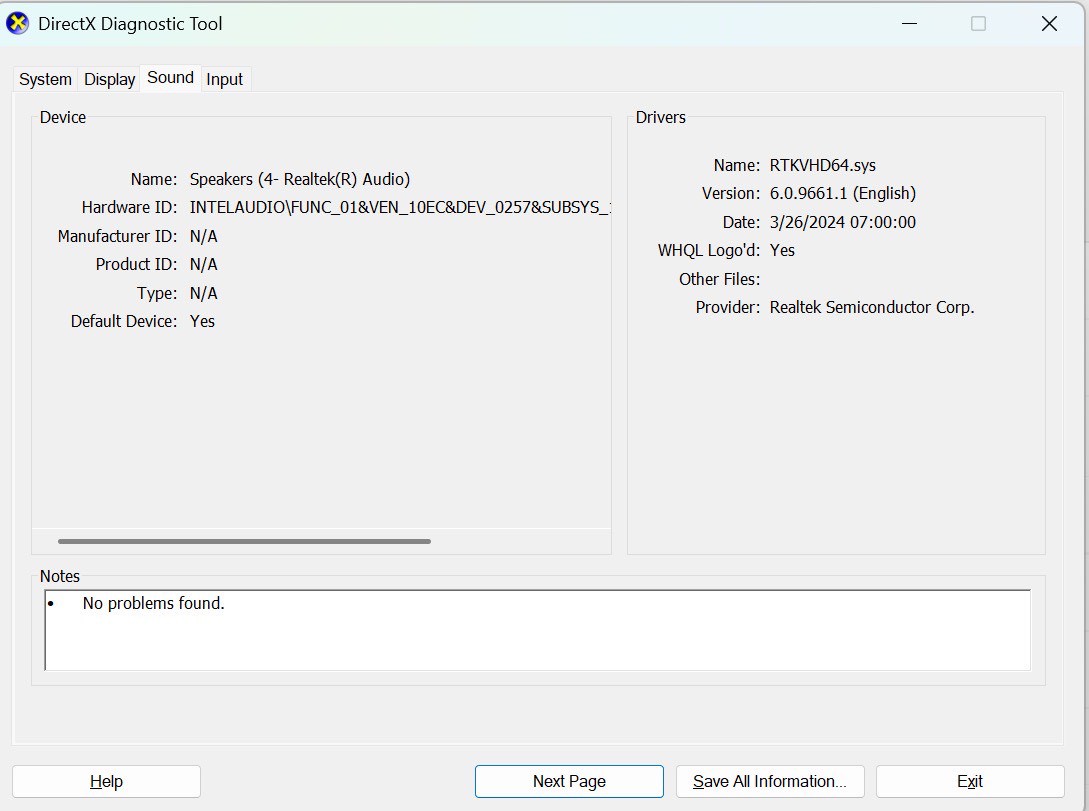Viewport: 1089px width, 811px height.
Task: Switch to the Display tab
Action: 108,79
